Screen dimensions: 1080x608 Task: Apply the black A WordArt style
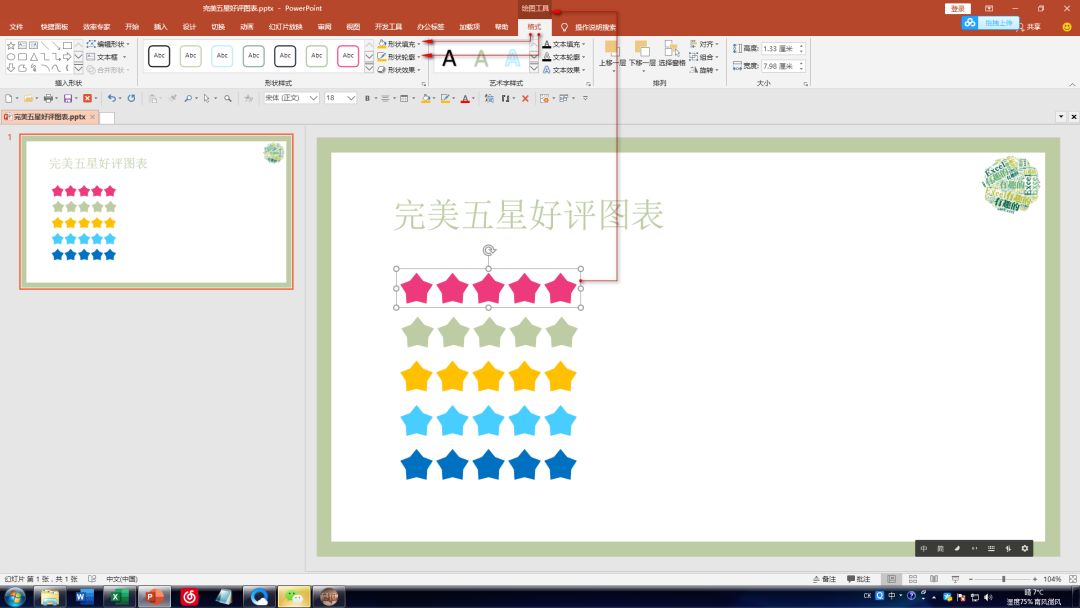(x=450, y=59)
